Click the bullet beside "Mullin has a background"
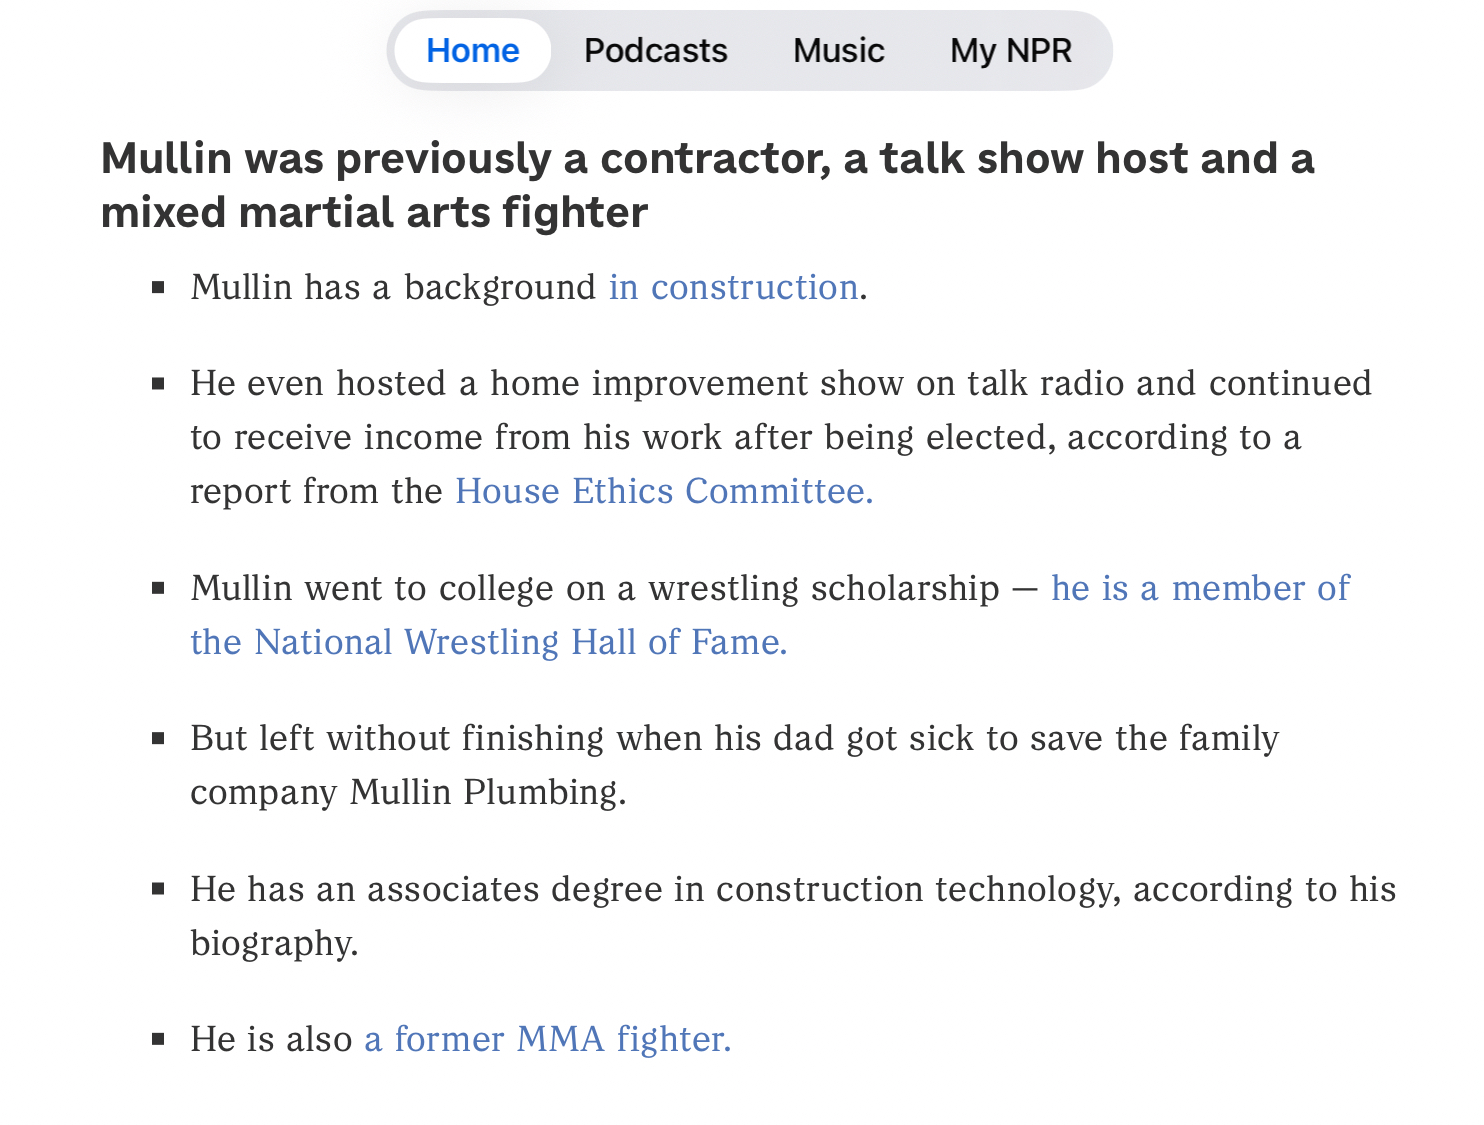The height and width of the screenshot is (1125, 1484). pyautogui.click(x=158, y=288)
